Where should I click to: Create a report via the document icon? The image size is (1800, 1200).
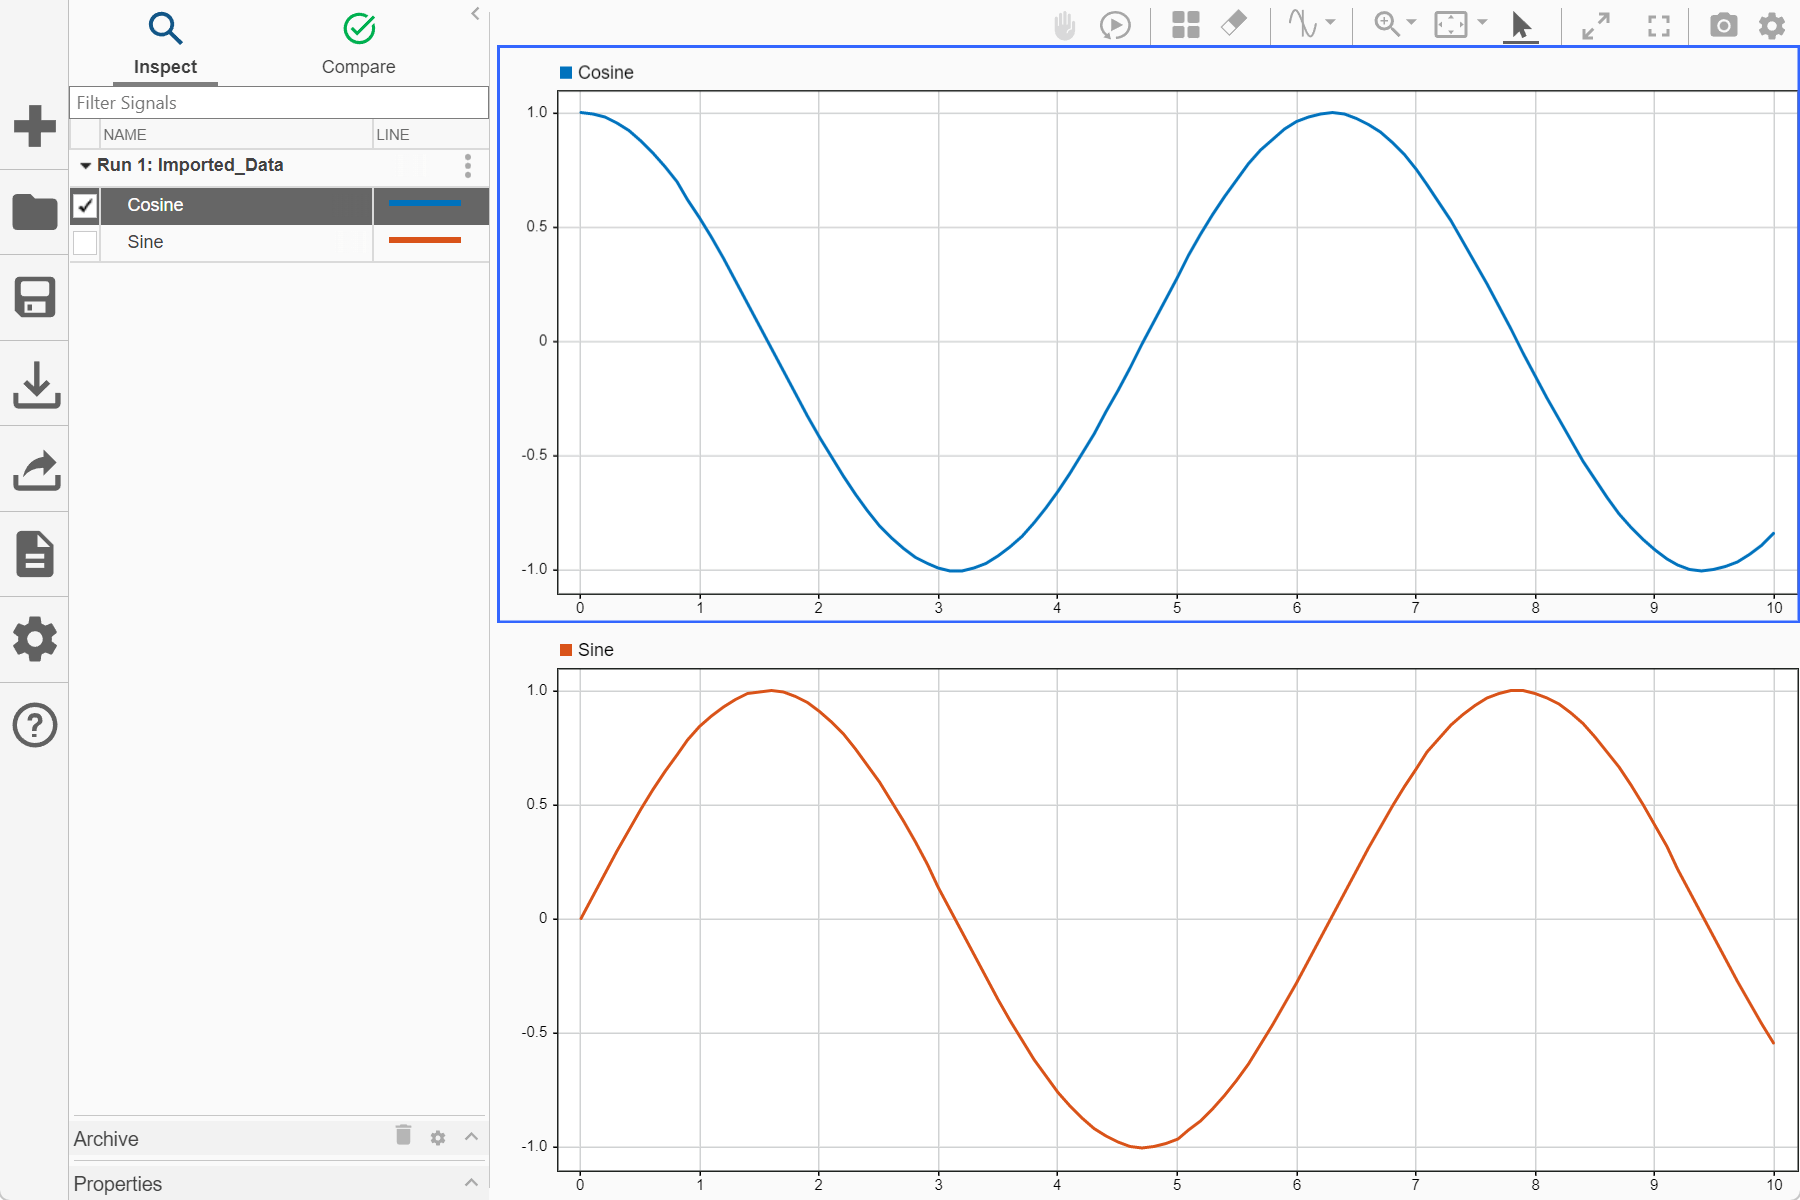[35, 553]
